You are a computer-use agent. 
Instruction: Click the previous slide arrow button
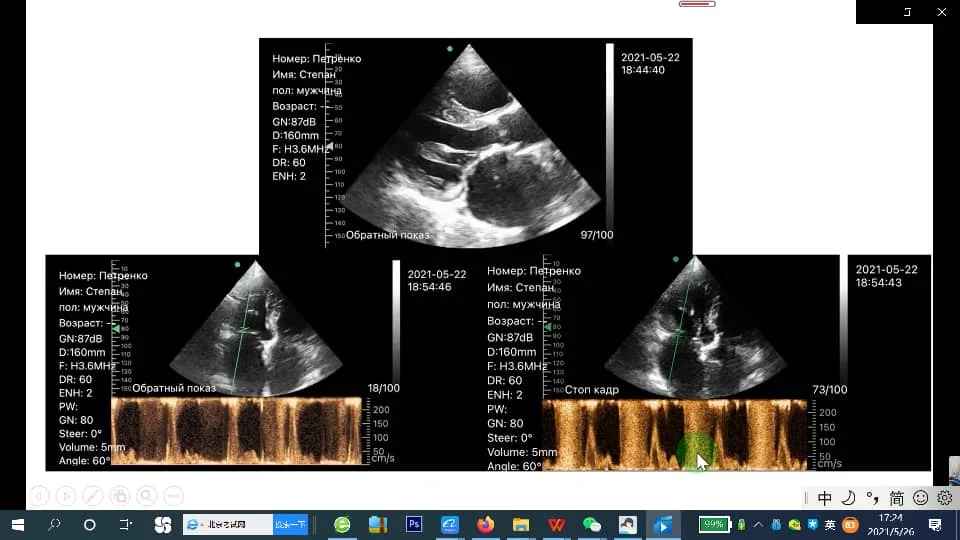coord(39,495)
